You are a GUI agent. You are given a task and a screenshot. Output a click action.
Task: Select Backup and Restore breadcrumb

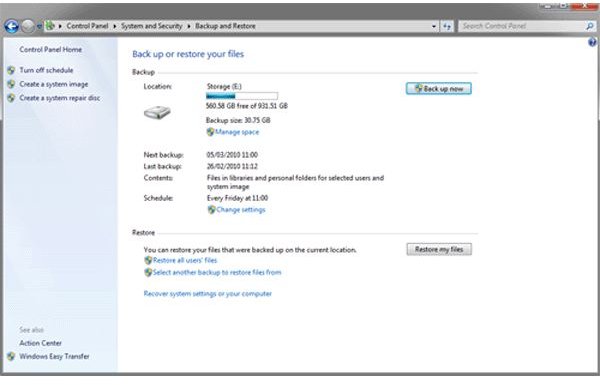225,26
